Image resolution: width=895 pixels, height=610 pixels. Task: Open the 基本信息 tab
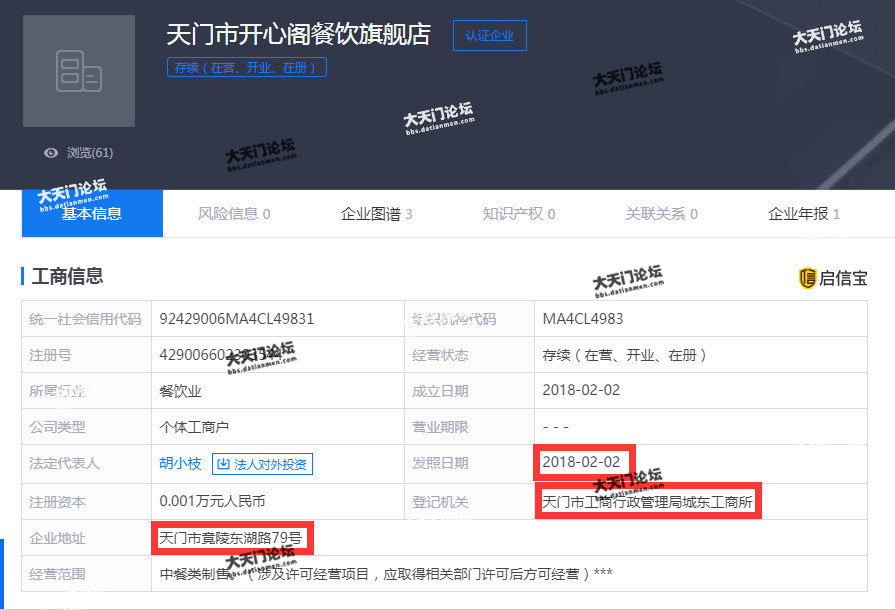[x=92, y=213]
